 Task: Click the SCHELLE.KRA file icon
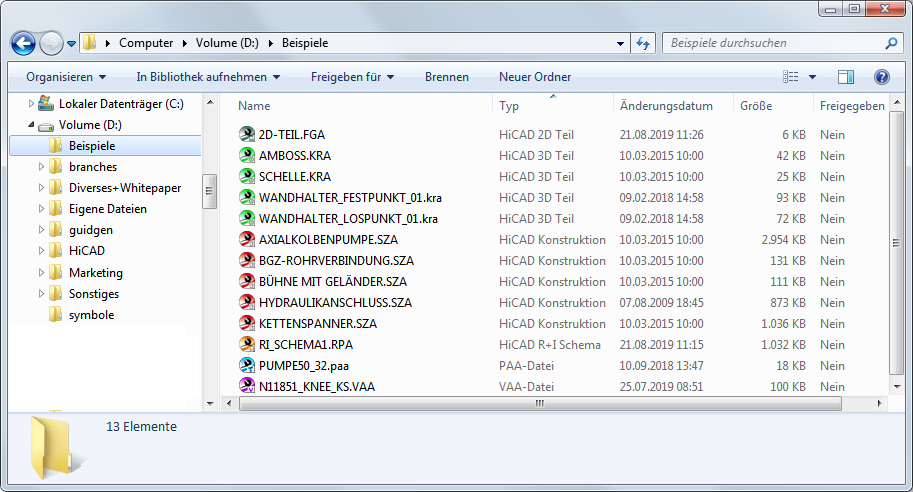(x=247, y=176)
